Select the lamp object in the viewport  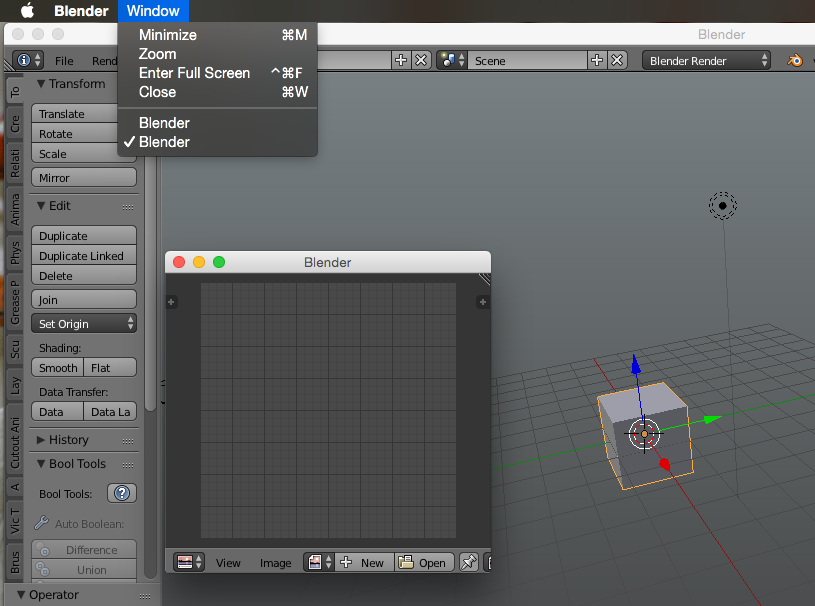722,206
